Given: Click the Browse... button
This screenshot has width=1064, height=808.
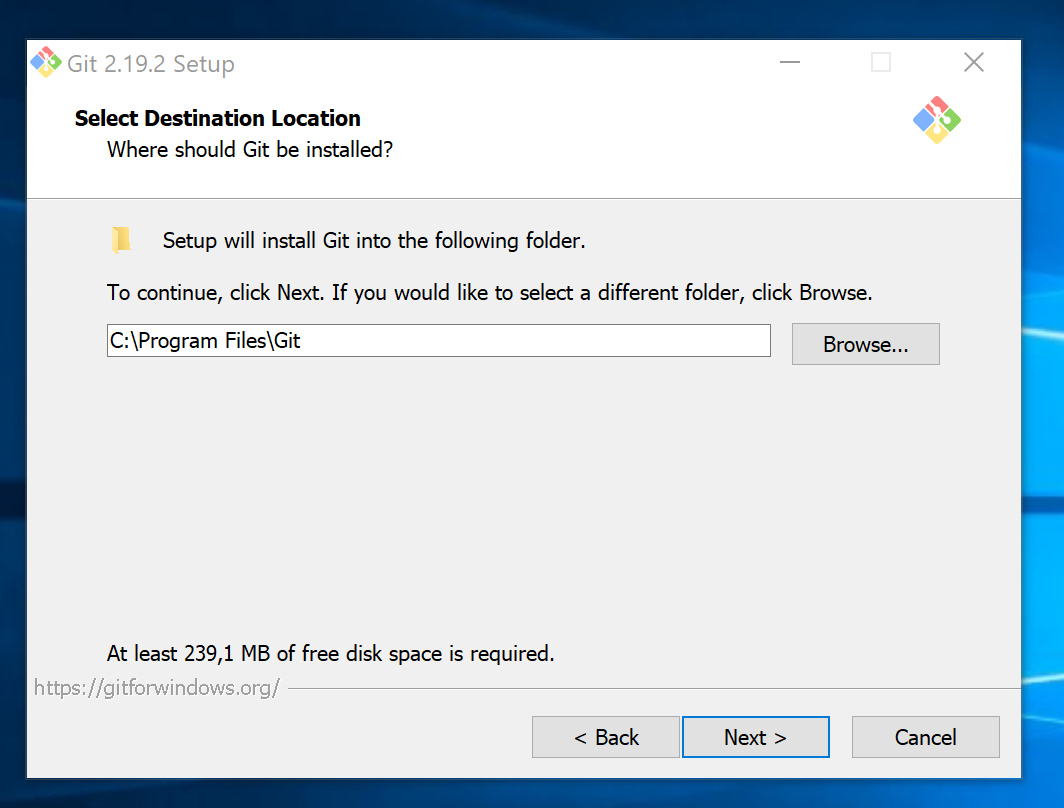Looking at the screenshot, I should point(865,344).
